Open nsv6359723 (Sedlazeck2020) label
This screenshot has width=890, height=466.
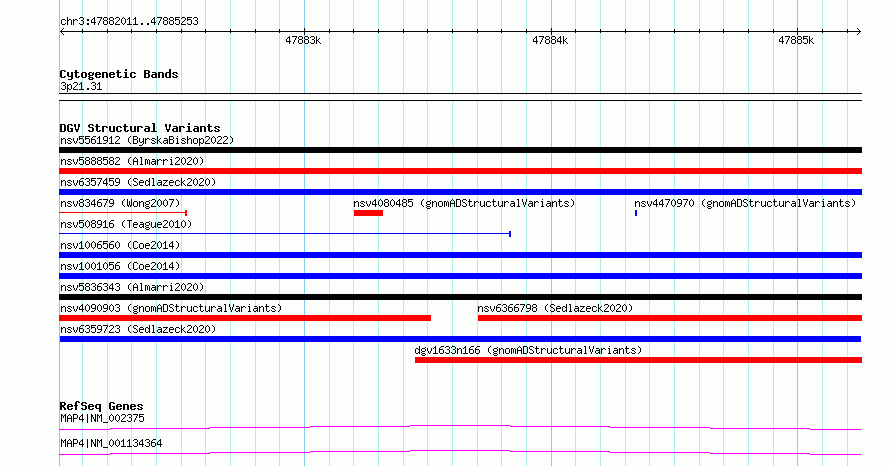coord(138,329)
